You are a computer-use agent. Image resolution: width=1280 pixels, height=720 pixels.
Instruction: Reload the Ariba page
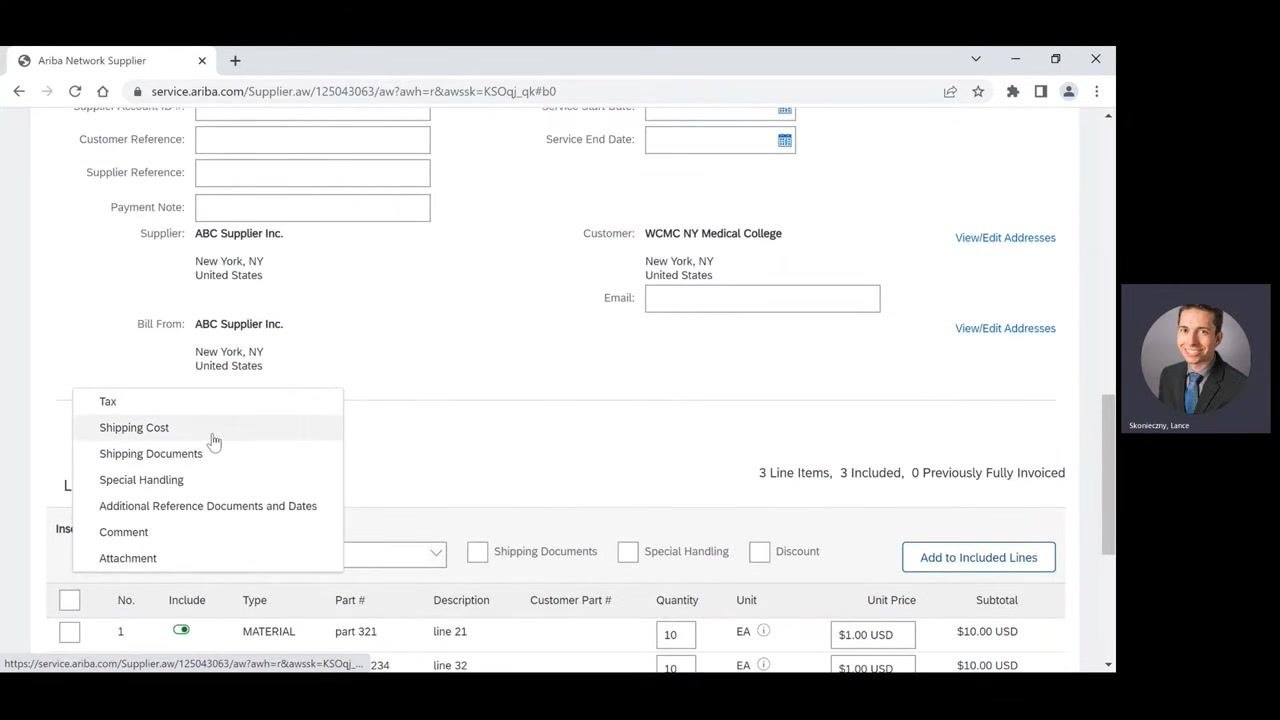pos(75,91)
